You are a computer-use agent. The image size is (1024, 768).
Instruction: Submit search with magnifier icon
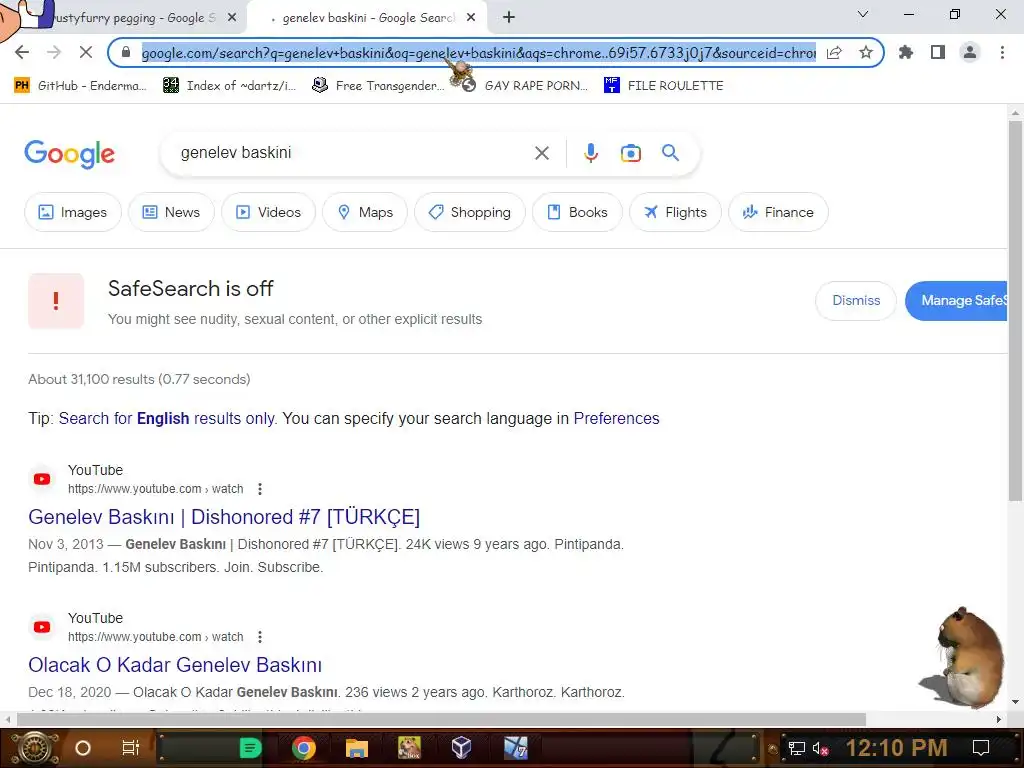coord(670,153)
